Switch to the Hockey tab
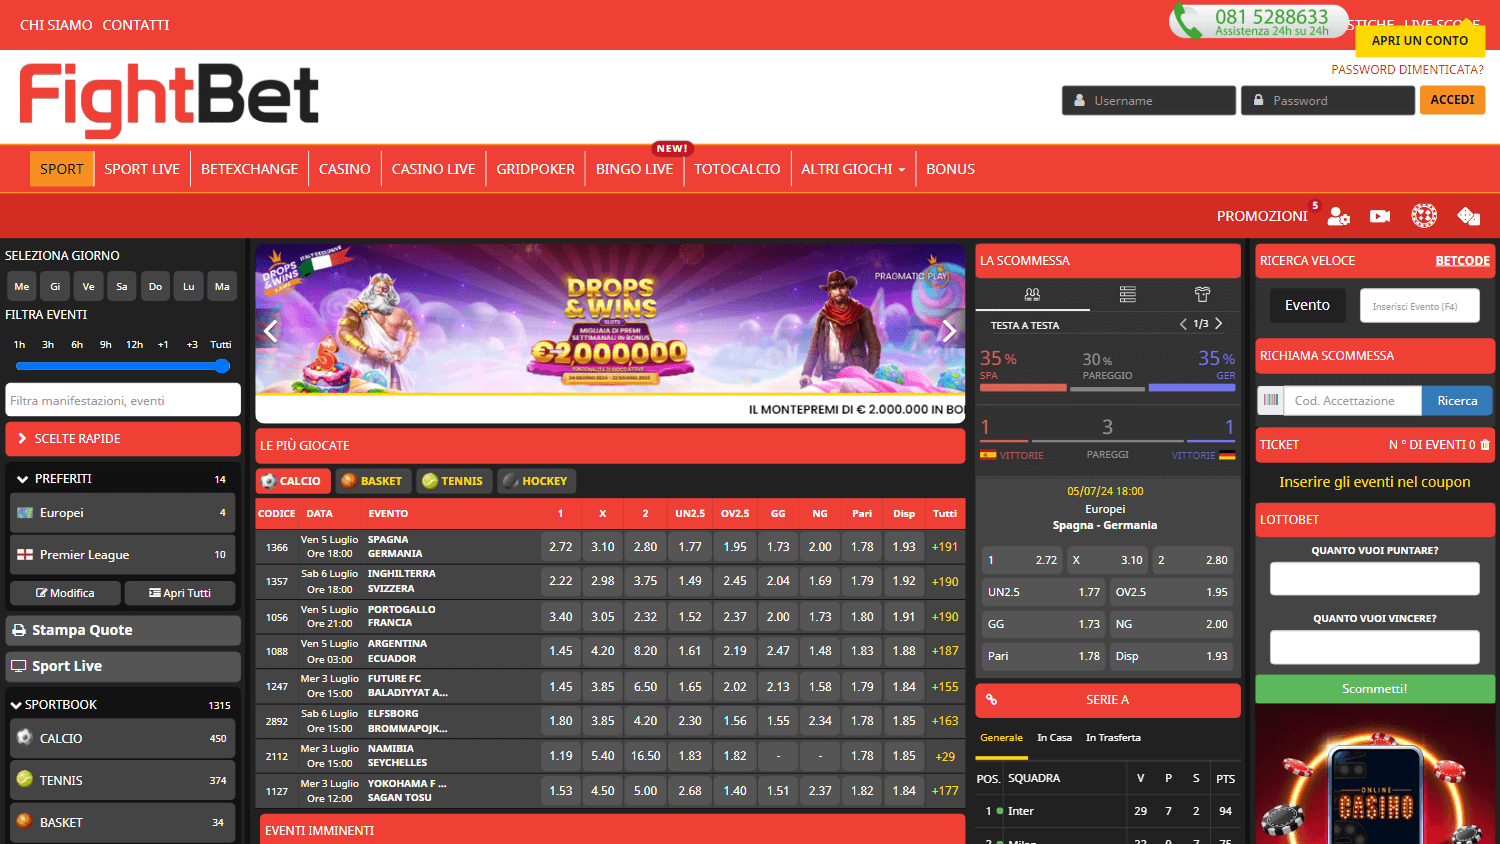Screen dimensions: 1500x844 click(536, 481)
